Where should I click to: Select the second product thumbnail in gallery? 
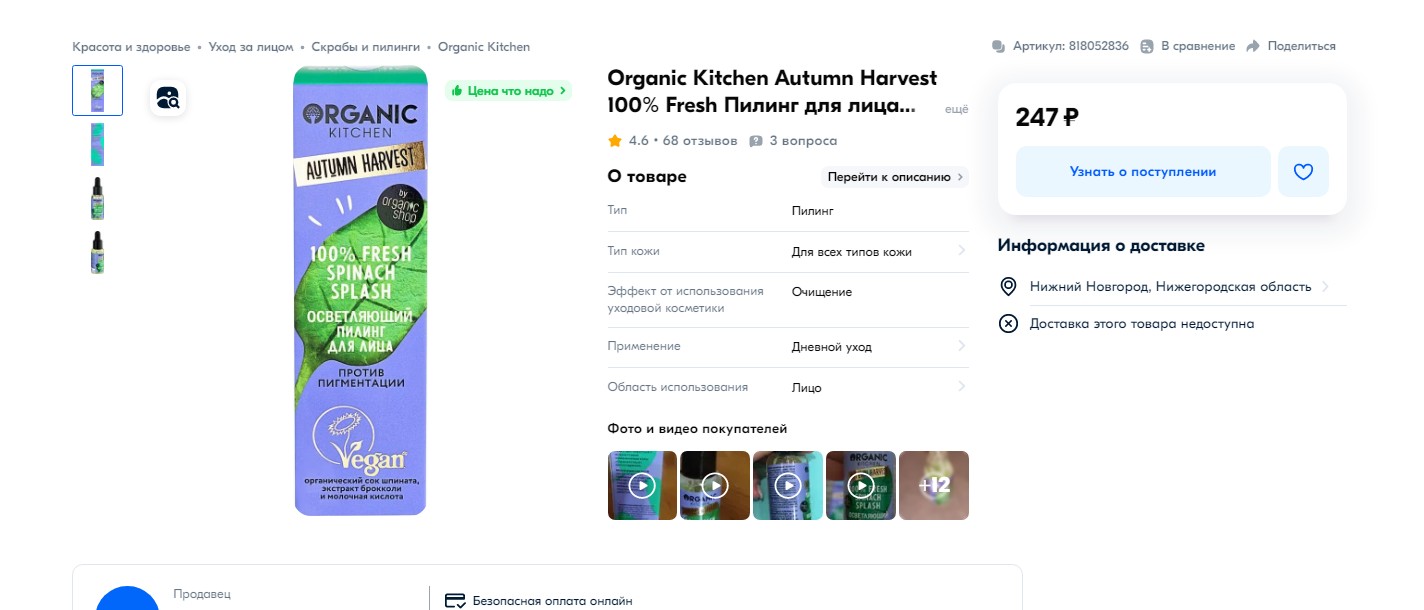[97, 144]
